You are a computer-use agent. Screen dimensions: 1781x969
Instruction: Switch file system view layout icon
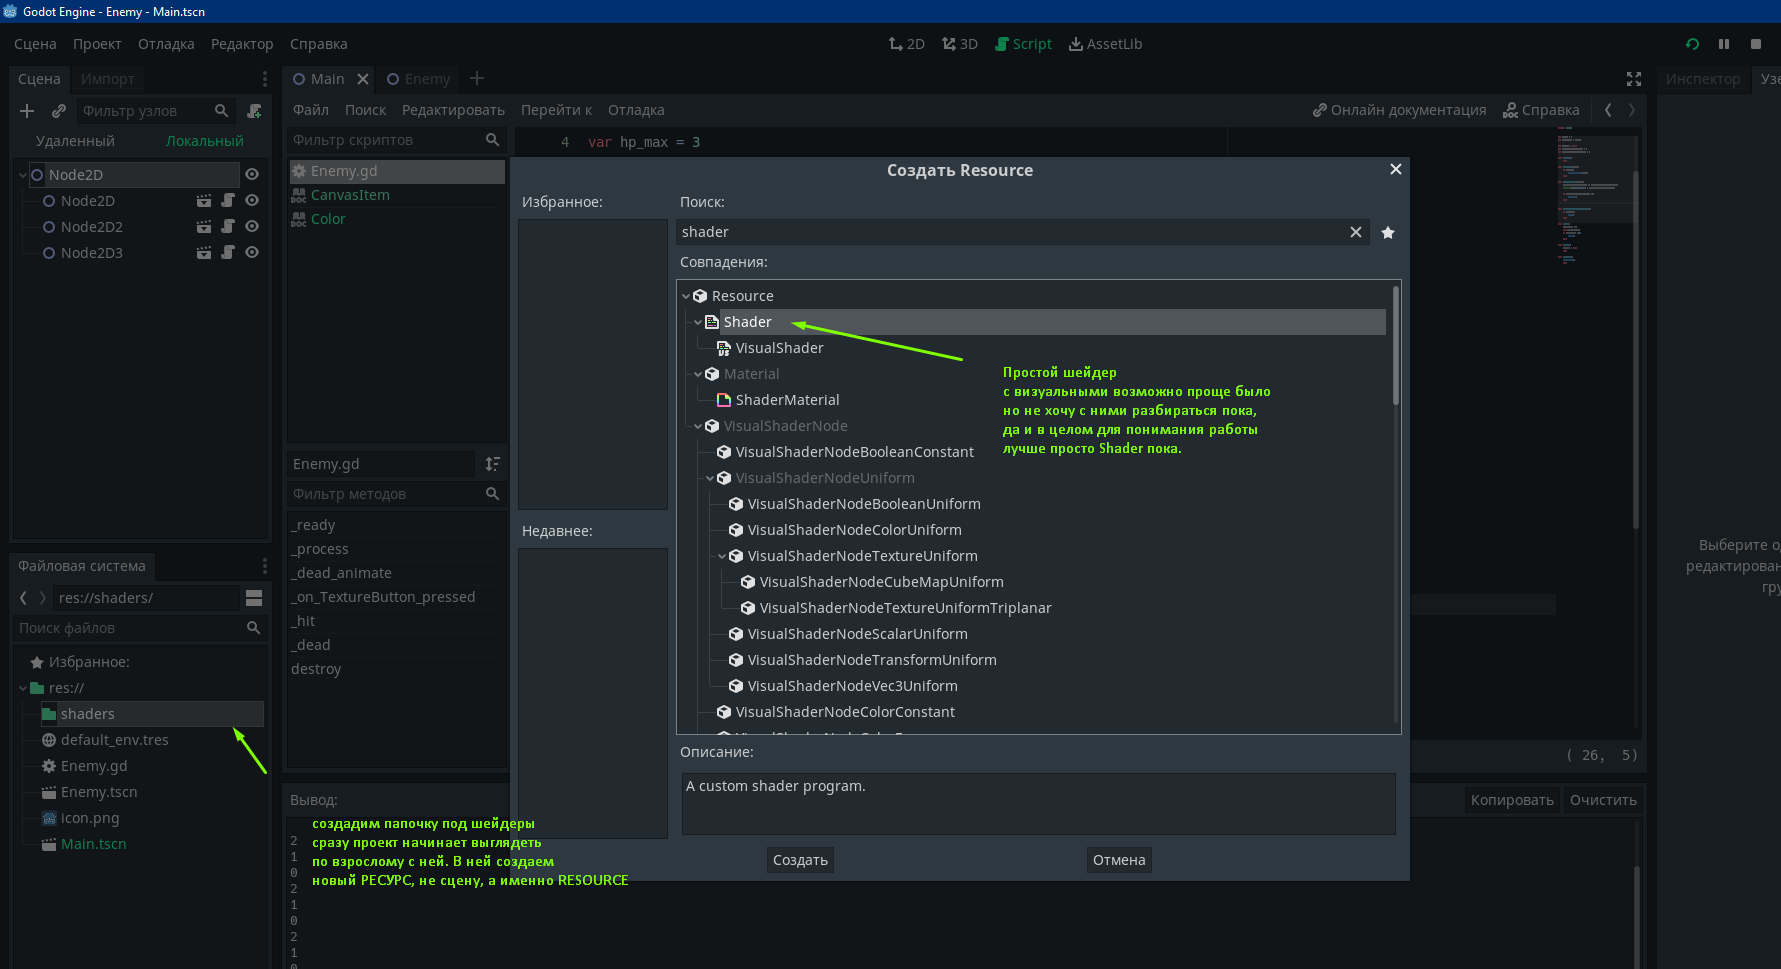tap(254, 598)
